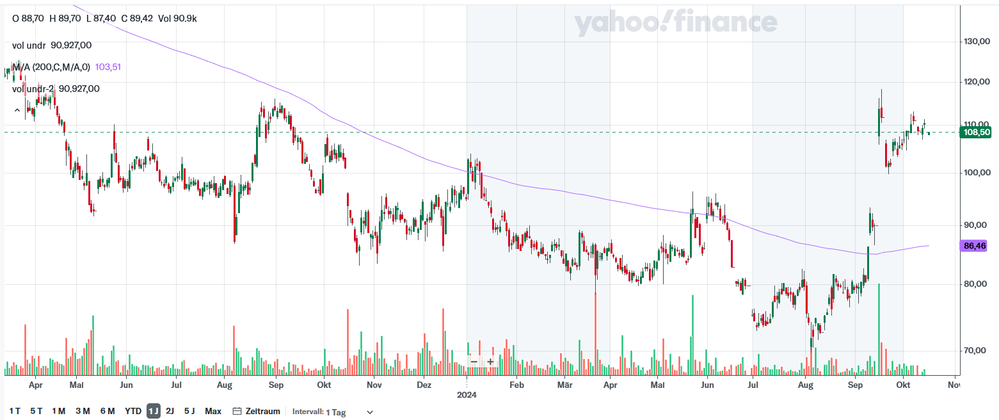Viewport: 999px width, 420px height.
Task: Select the 1 T time range
Action: (x=16, y=411)
